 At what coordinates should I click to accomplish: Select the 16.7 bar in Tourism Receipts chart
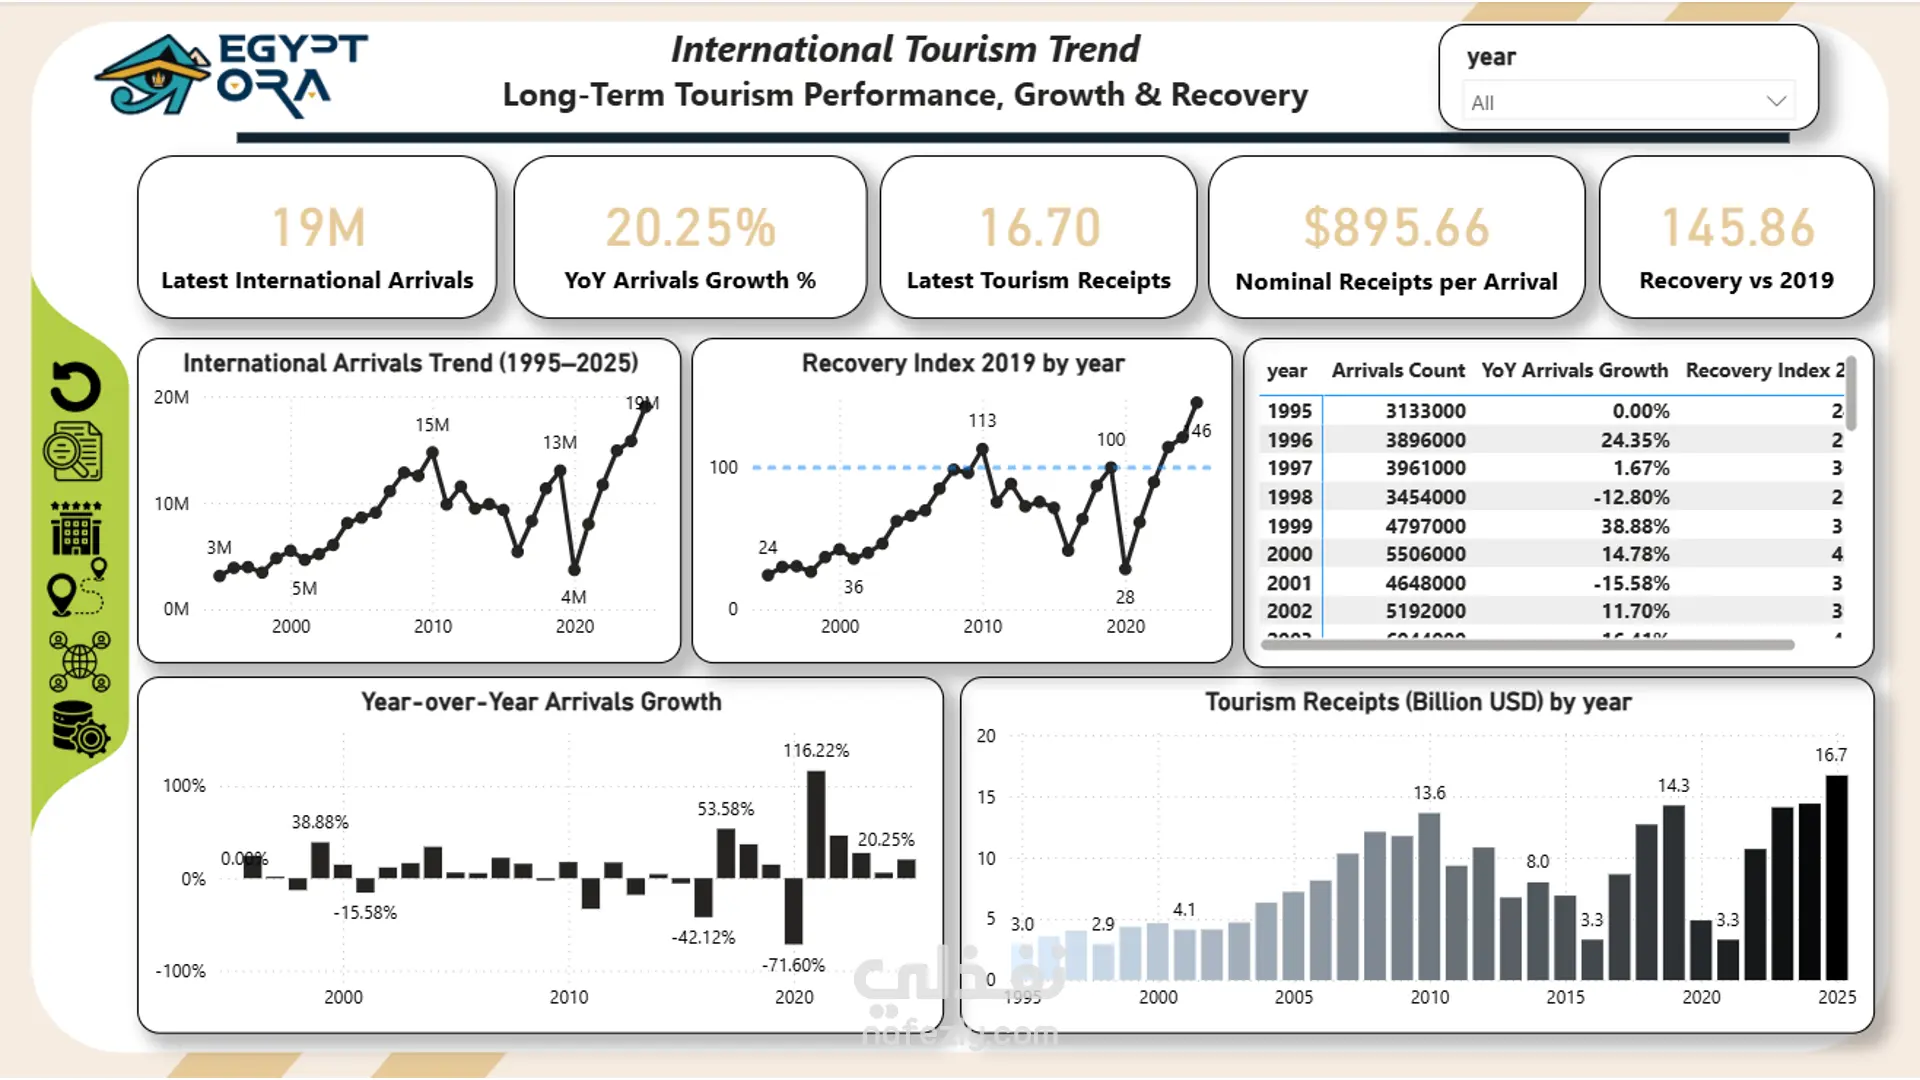(x=1837, y=877)
